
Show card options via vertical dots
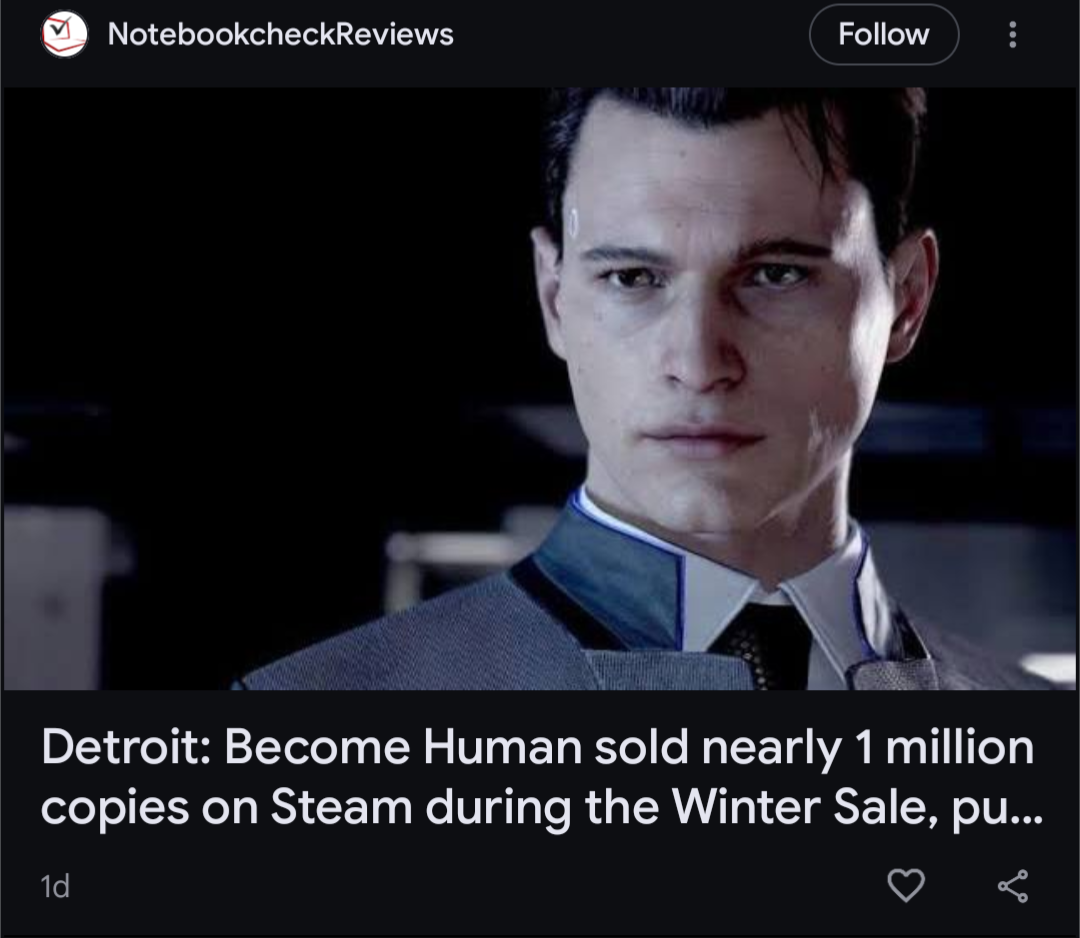tap(1012, 34)
